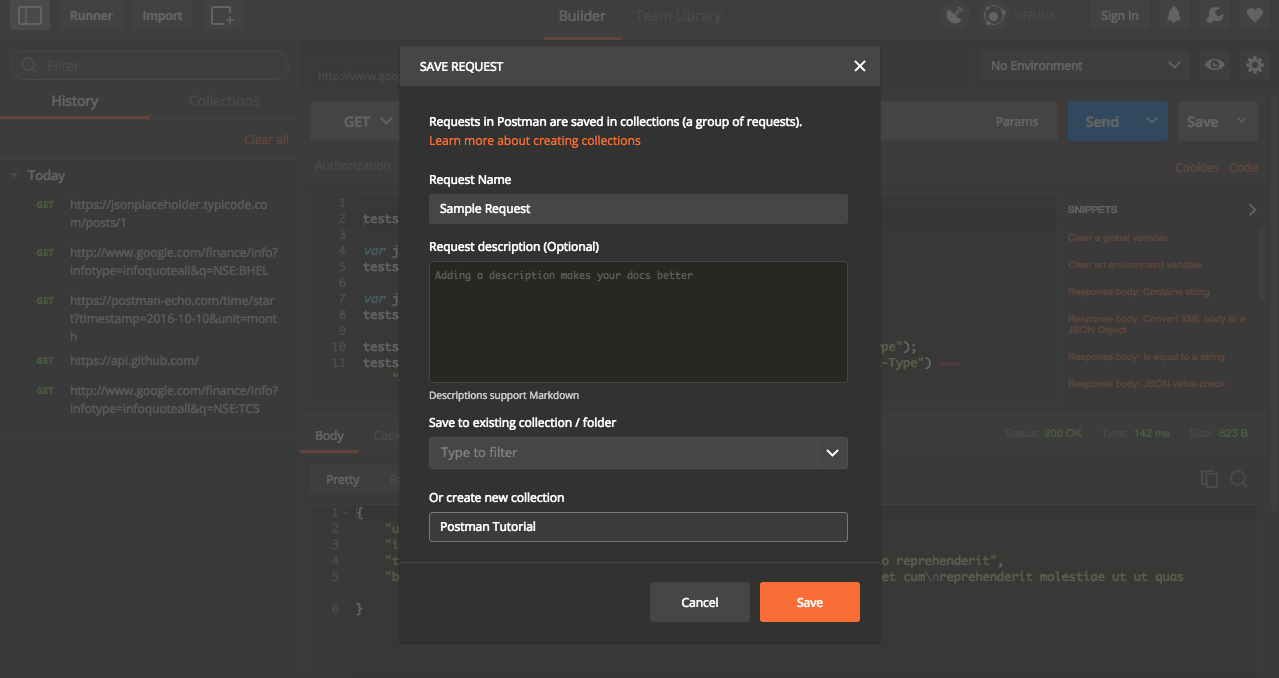Click the Runner button
Image resolution: width=1279 pixels, height=678 pixels.
click(x=91, y=15)
